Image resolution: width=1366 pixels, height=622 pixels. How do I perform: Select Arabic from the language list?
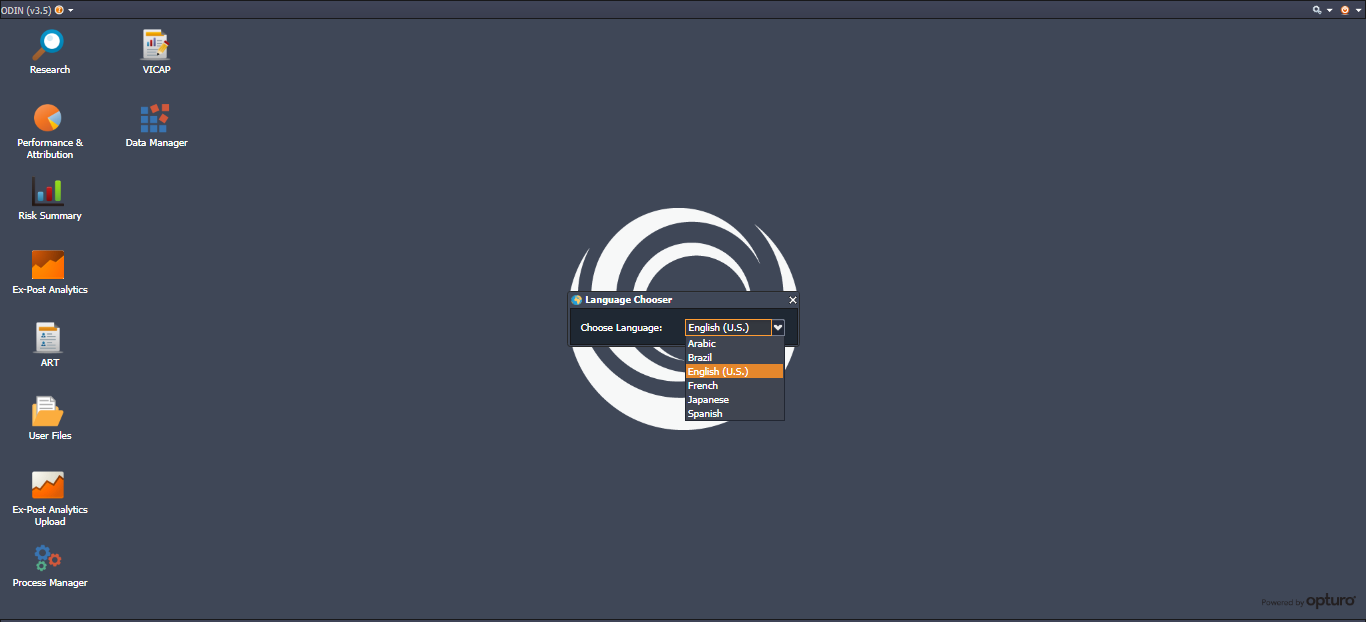(x=702, y=344)
